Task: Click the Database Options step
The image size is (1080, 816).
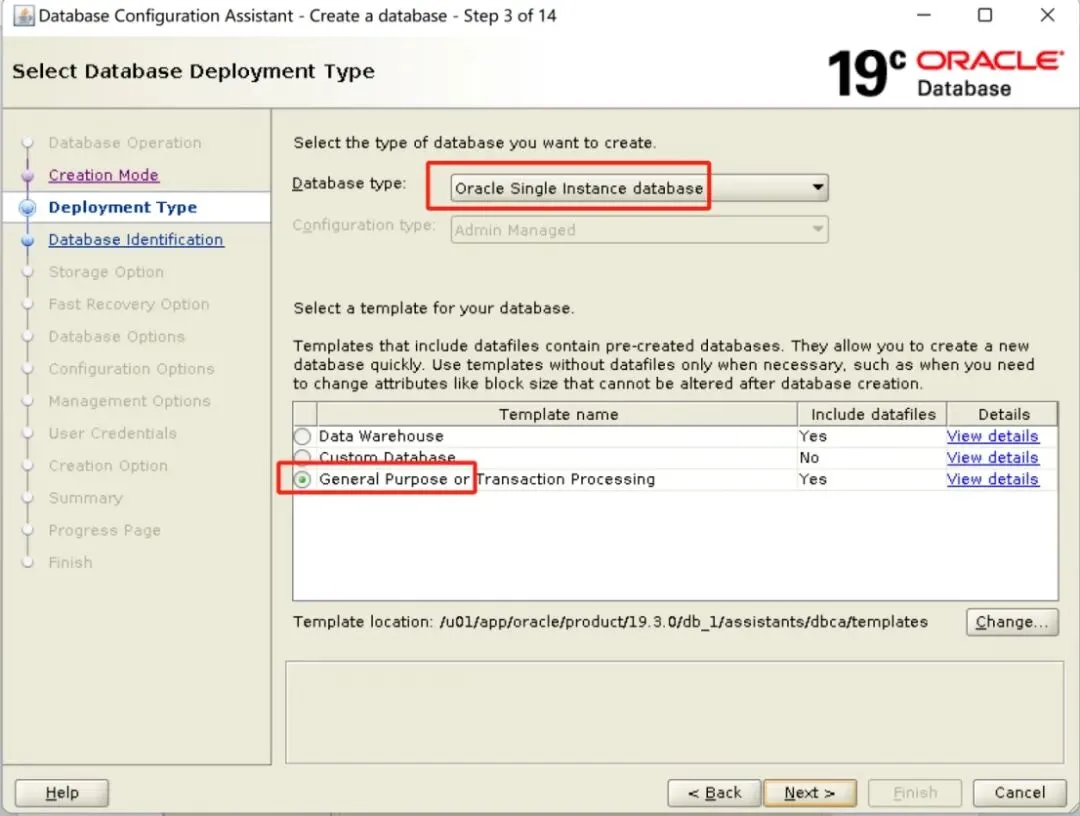Action: [x=116, y=337]
